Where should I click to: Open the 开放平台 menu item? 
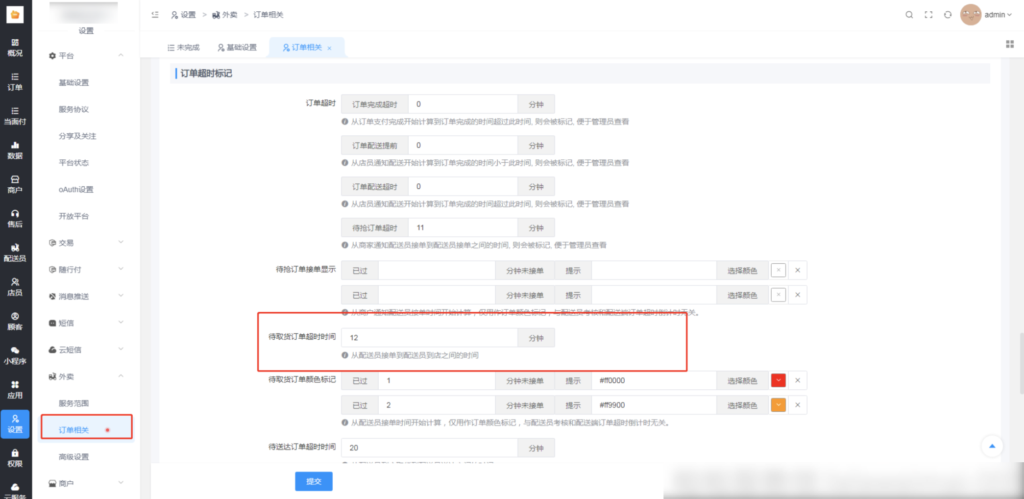pos(74,216)
